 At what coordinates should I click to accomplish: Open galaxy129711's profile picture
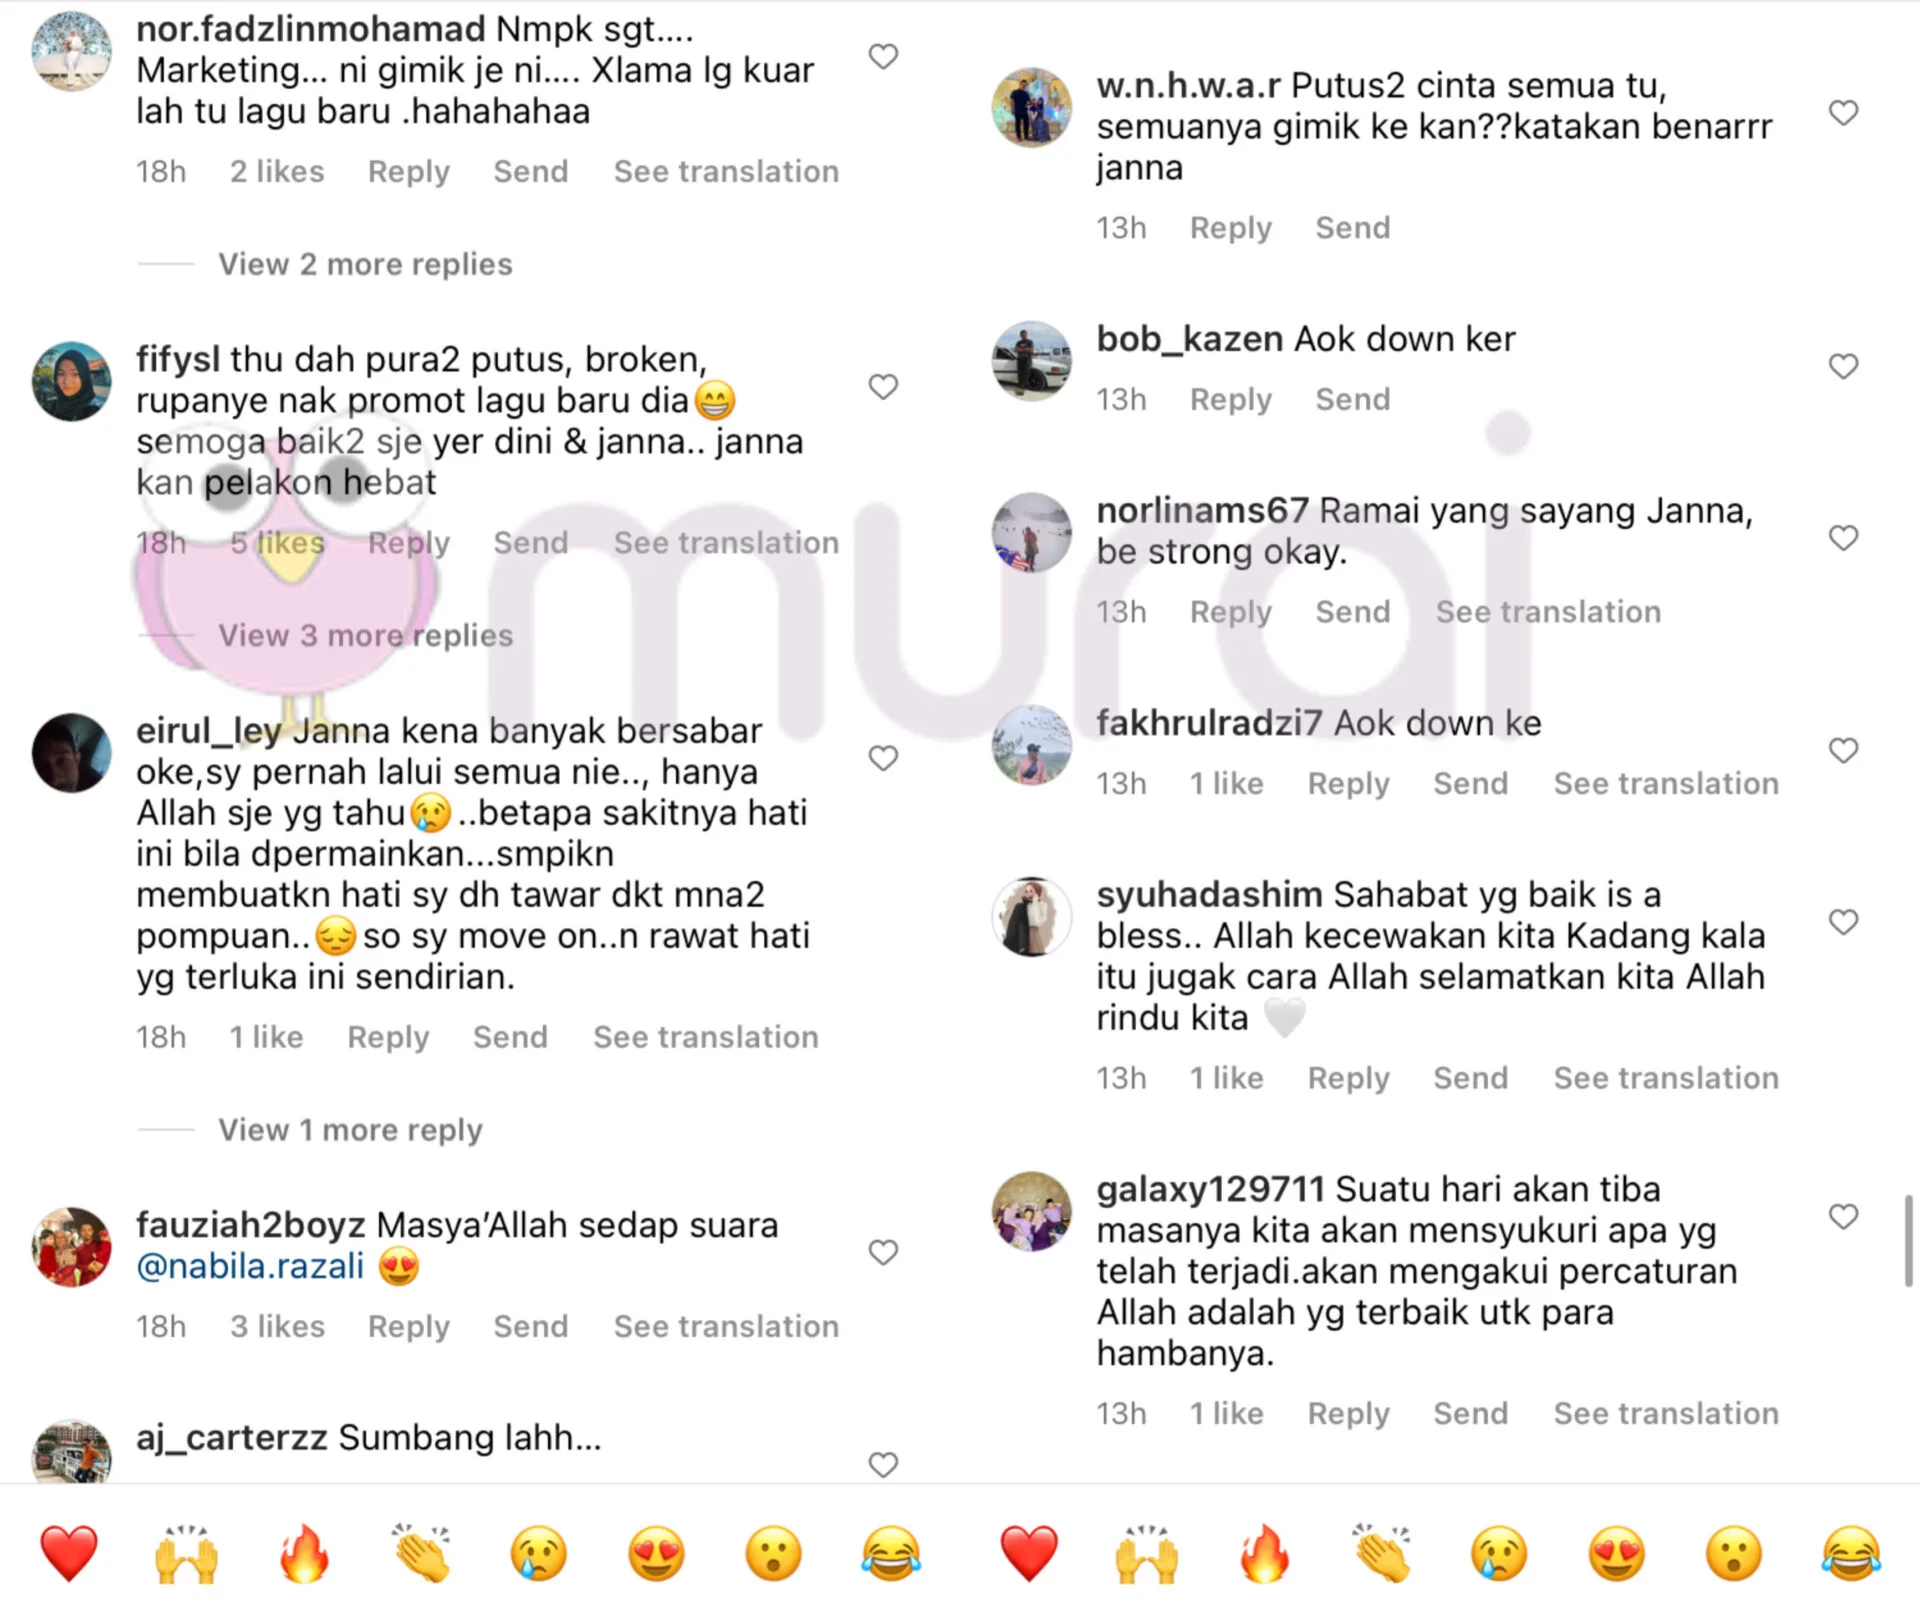[1031, 1211]
